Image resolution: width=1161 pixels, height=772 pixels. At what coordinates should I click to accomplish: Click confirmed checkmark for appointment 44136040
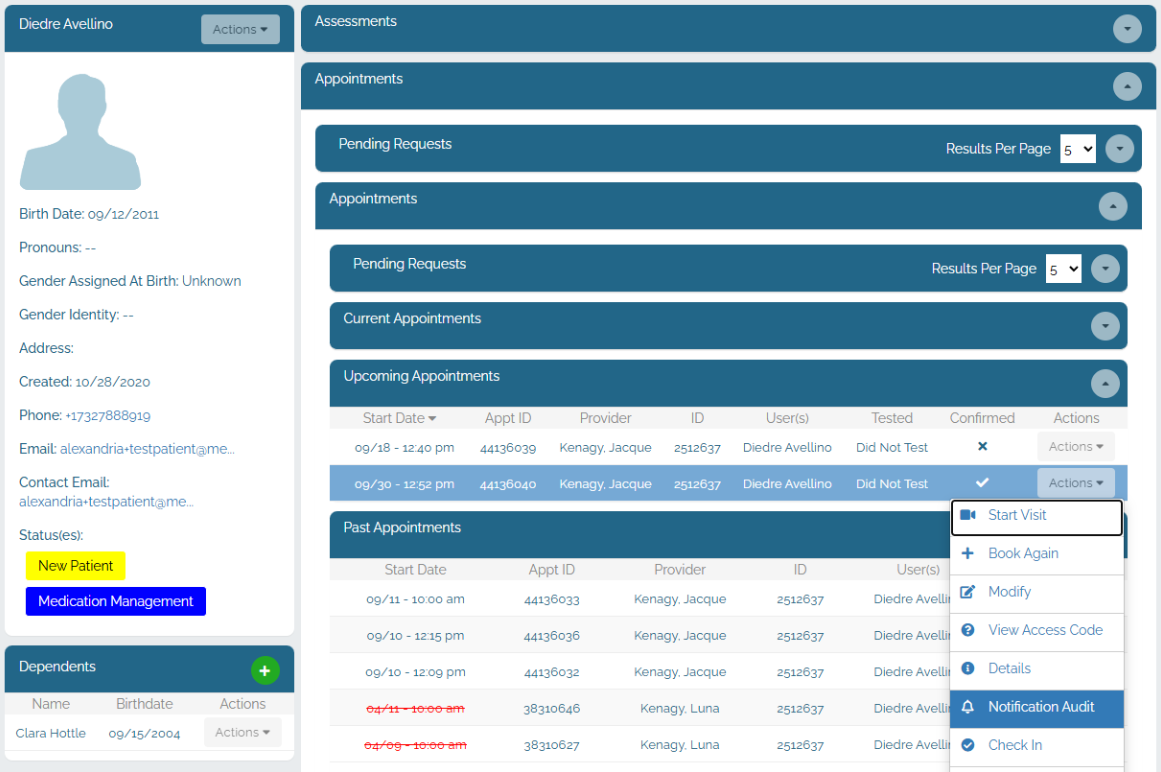[x=982, y=483]
